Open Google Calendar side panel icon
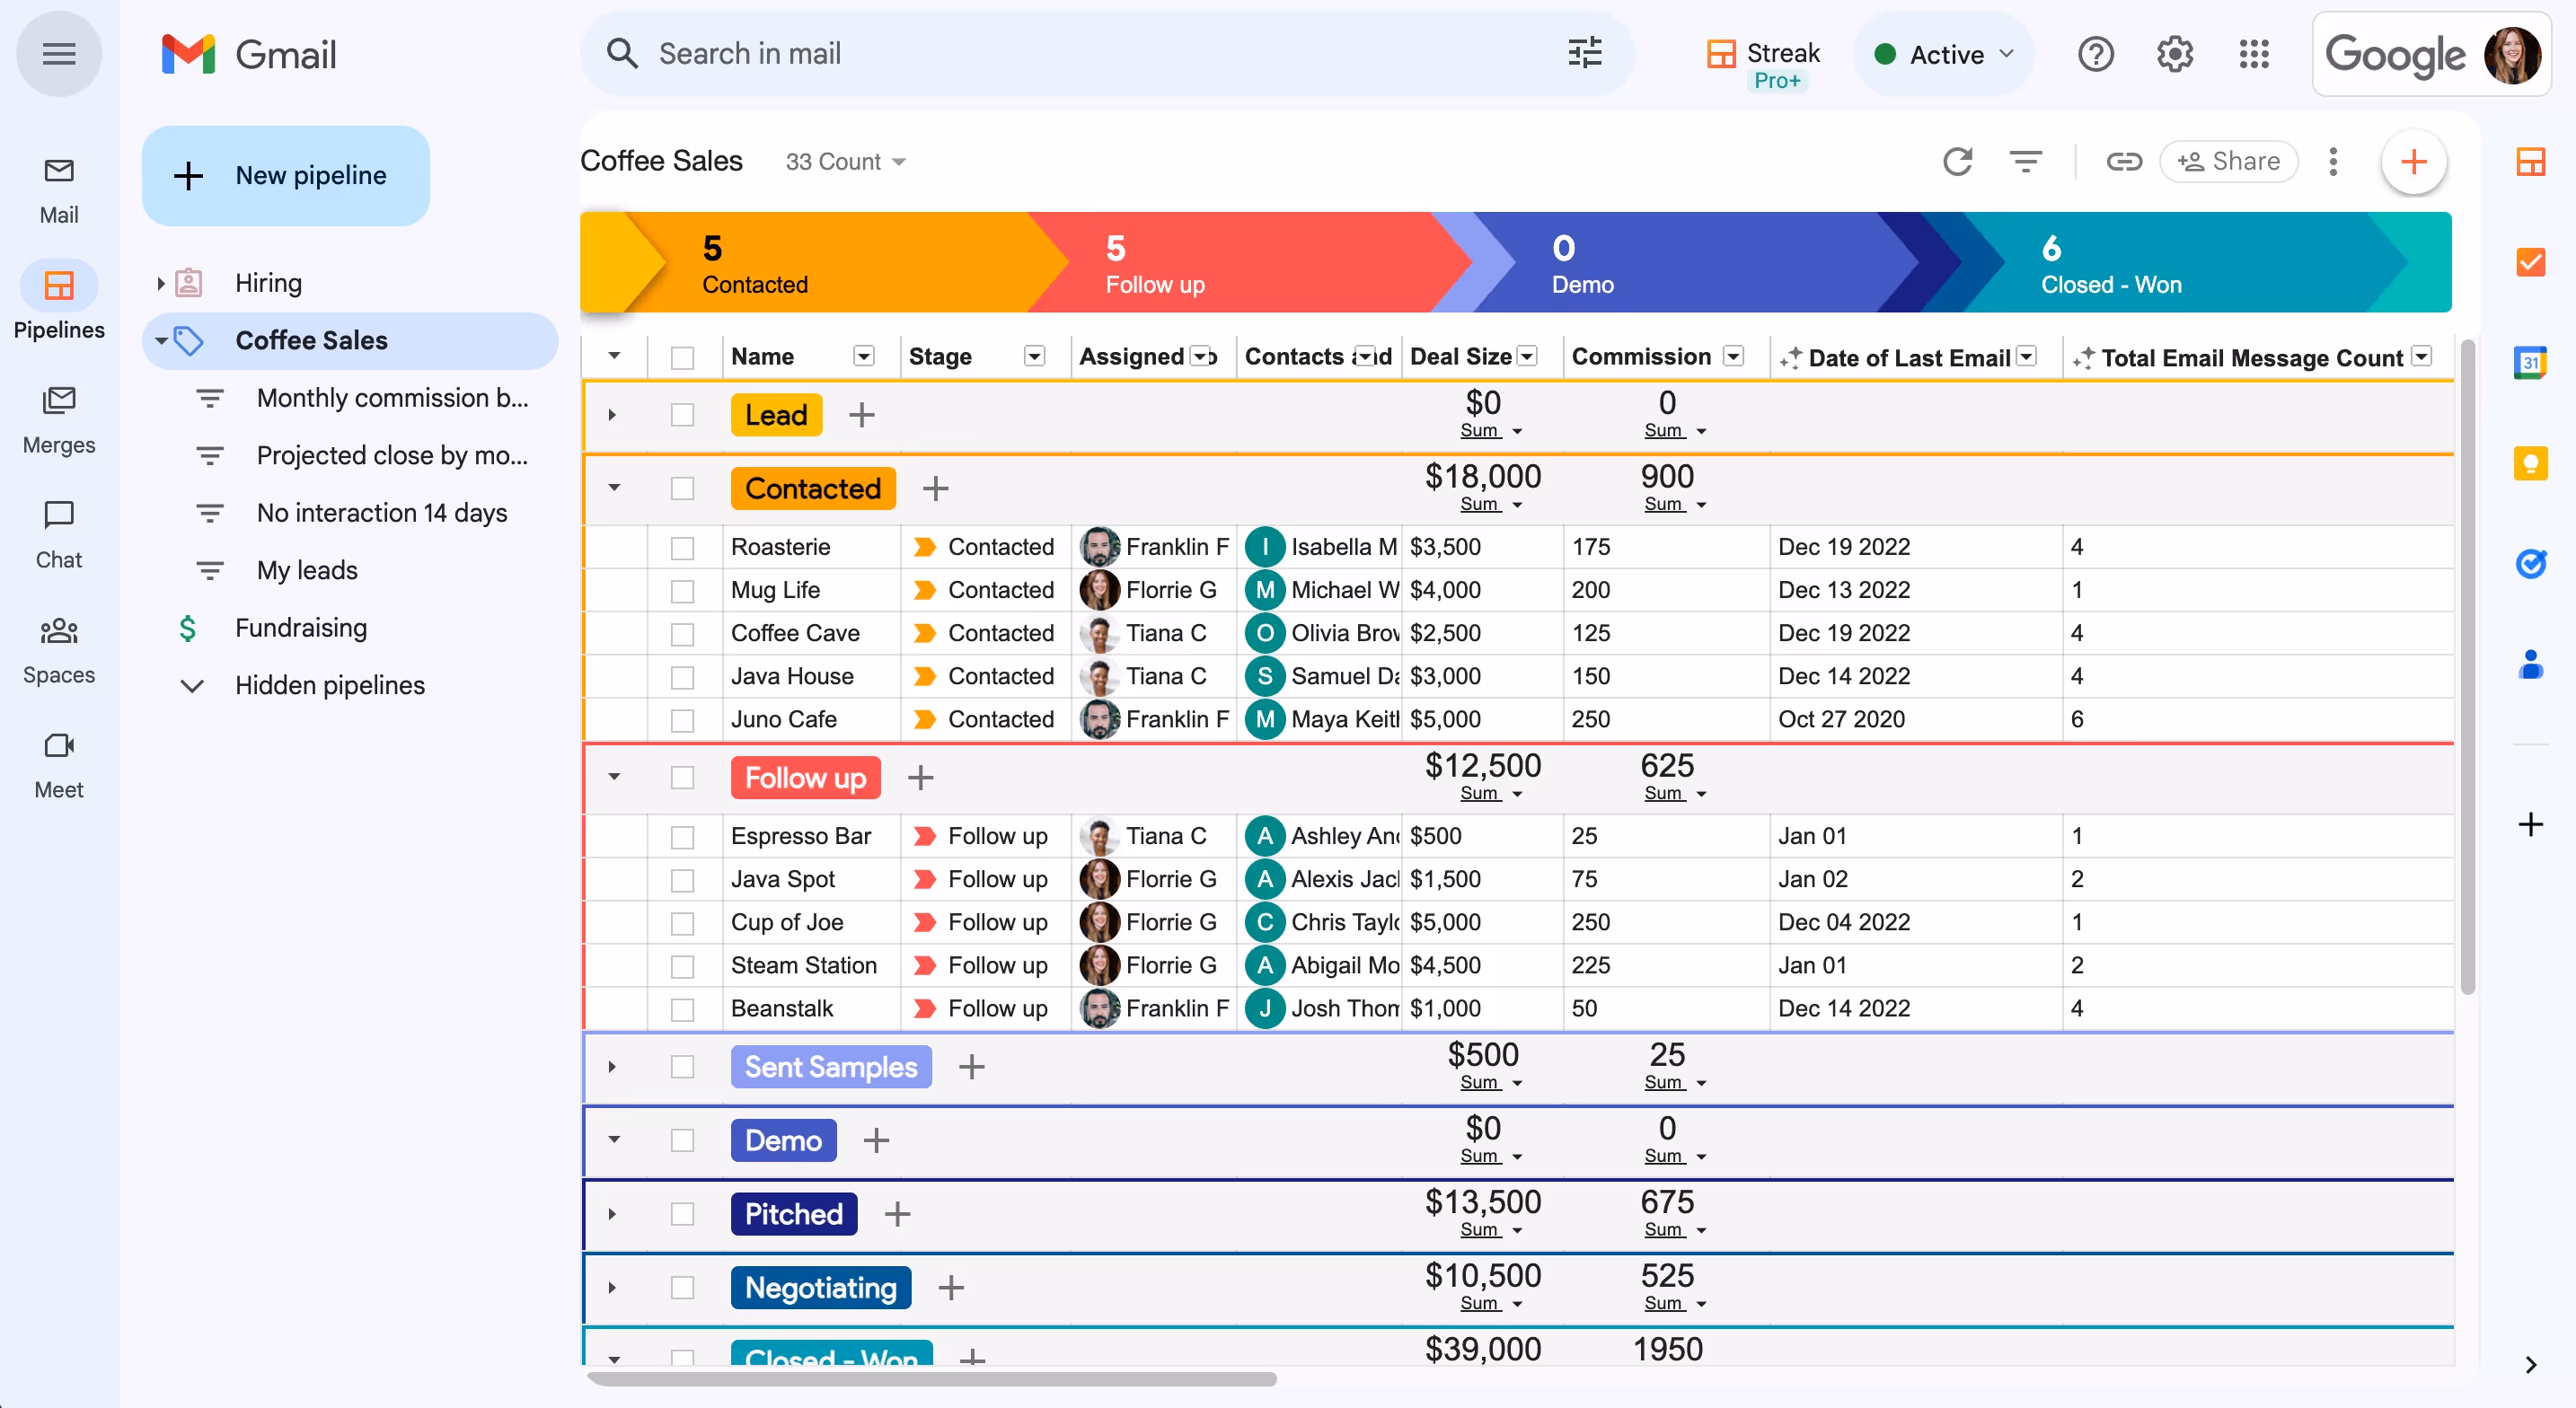Viewport: 2576px width, 1408px height. [x=2530, y=362]
